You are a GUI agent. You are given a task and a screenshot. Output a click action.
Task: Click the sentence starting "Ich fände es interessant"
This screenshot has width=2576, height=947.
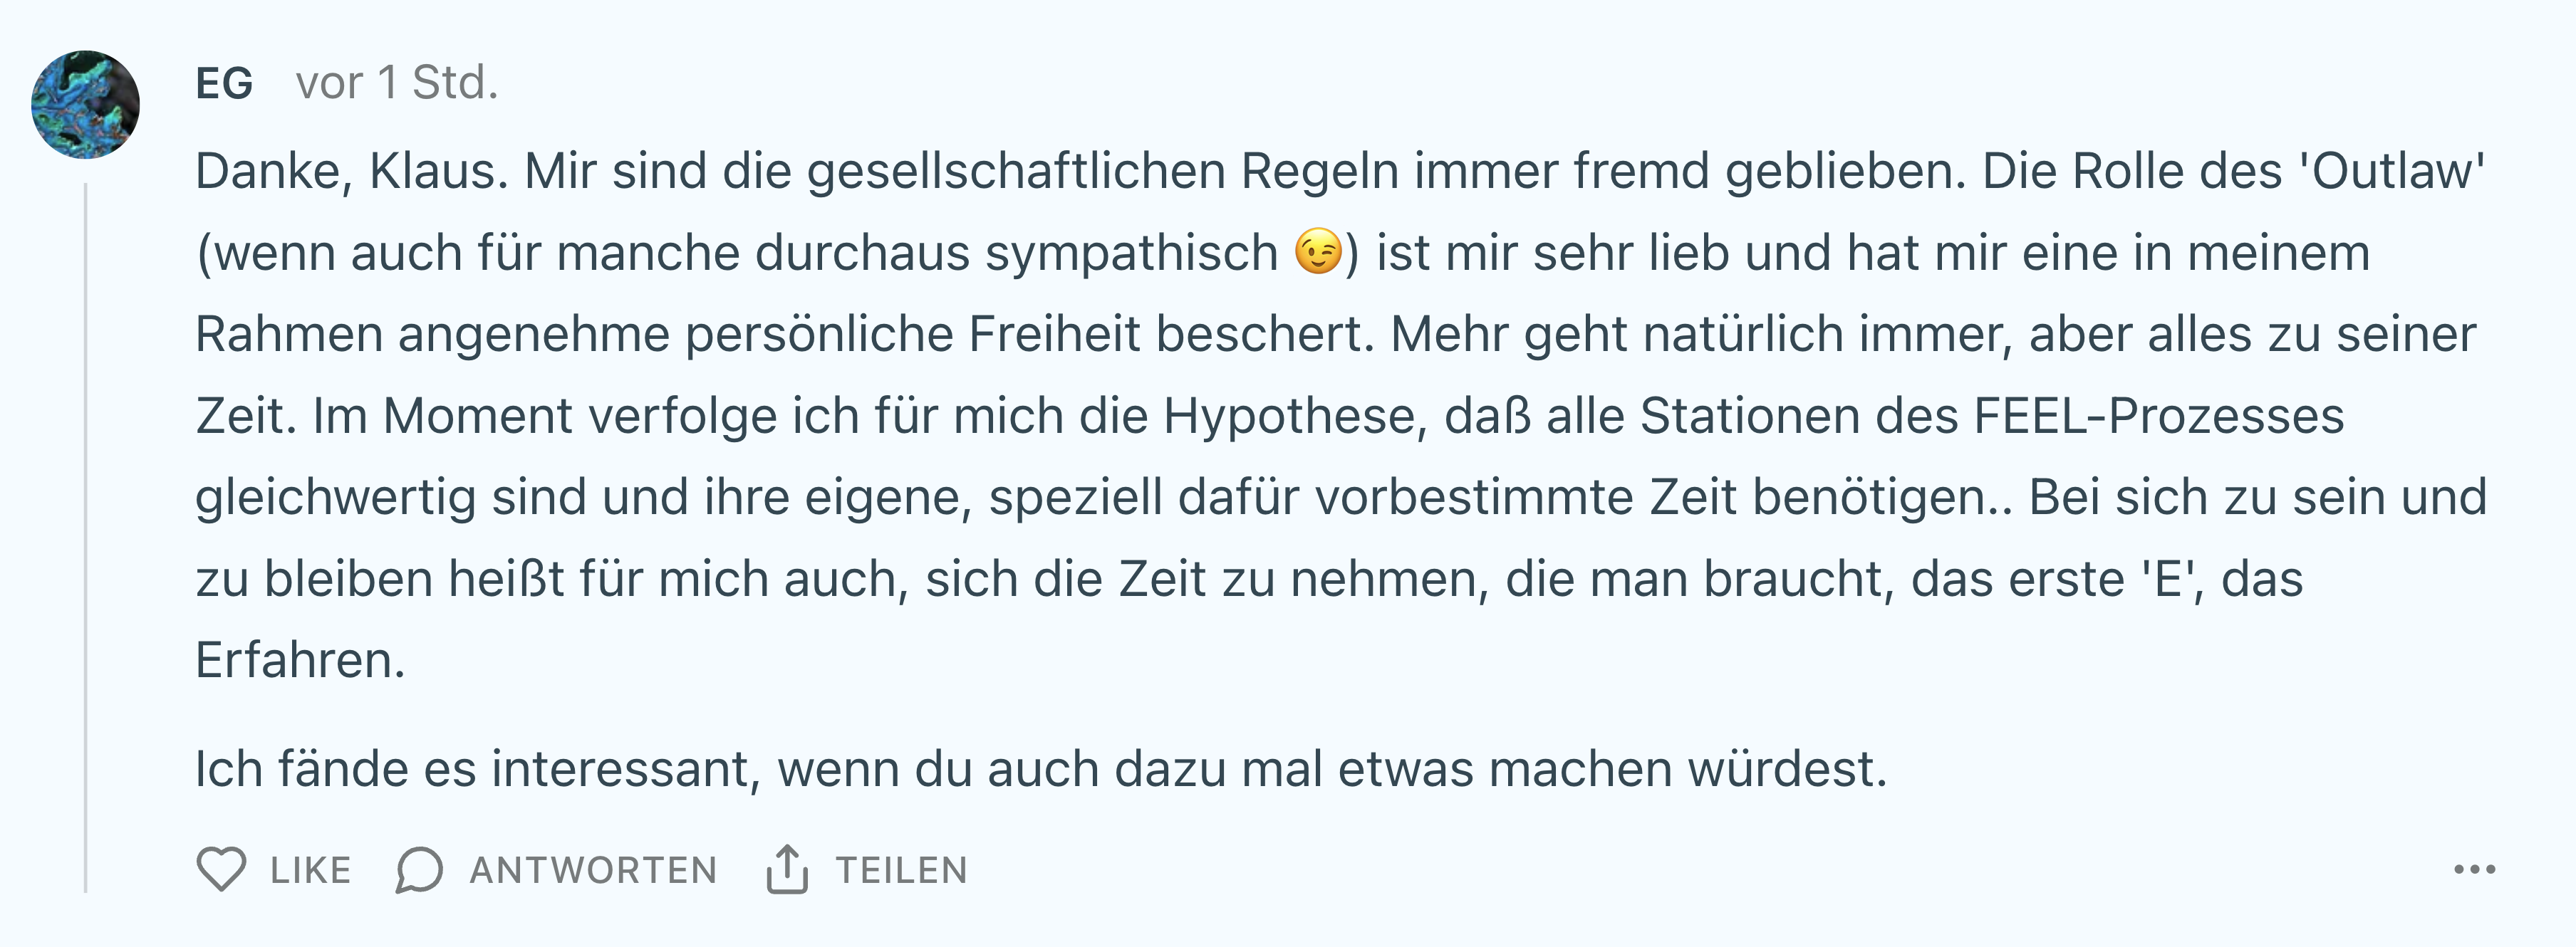(x=1040, y=769)
